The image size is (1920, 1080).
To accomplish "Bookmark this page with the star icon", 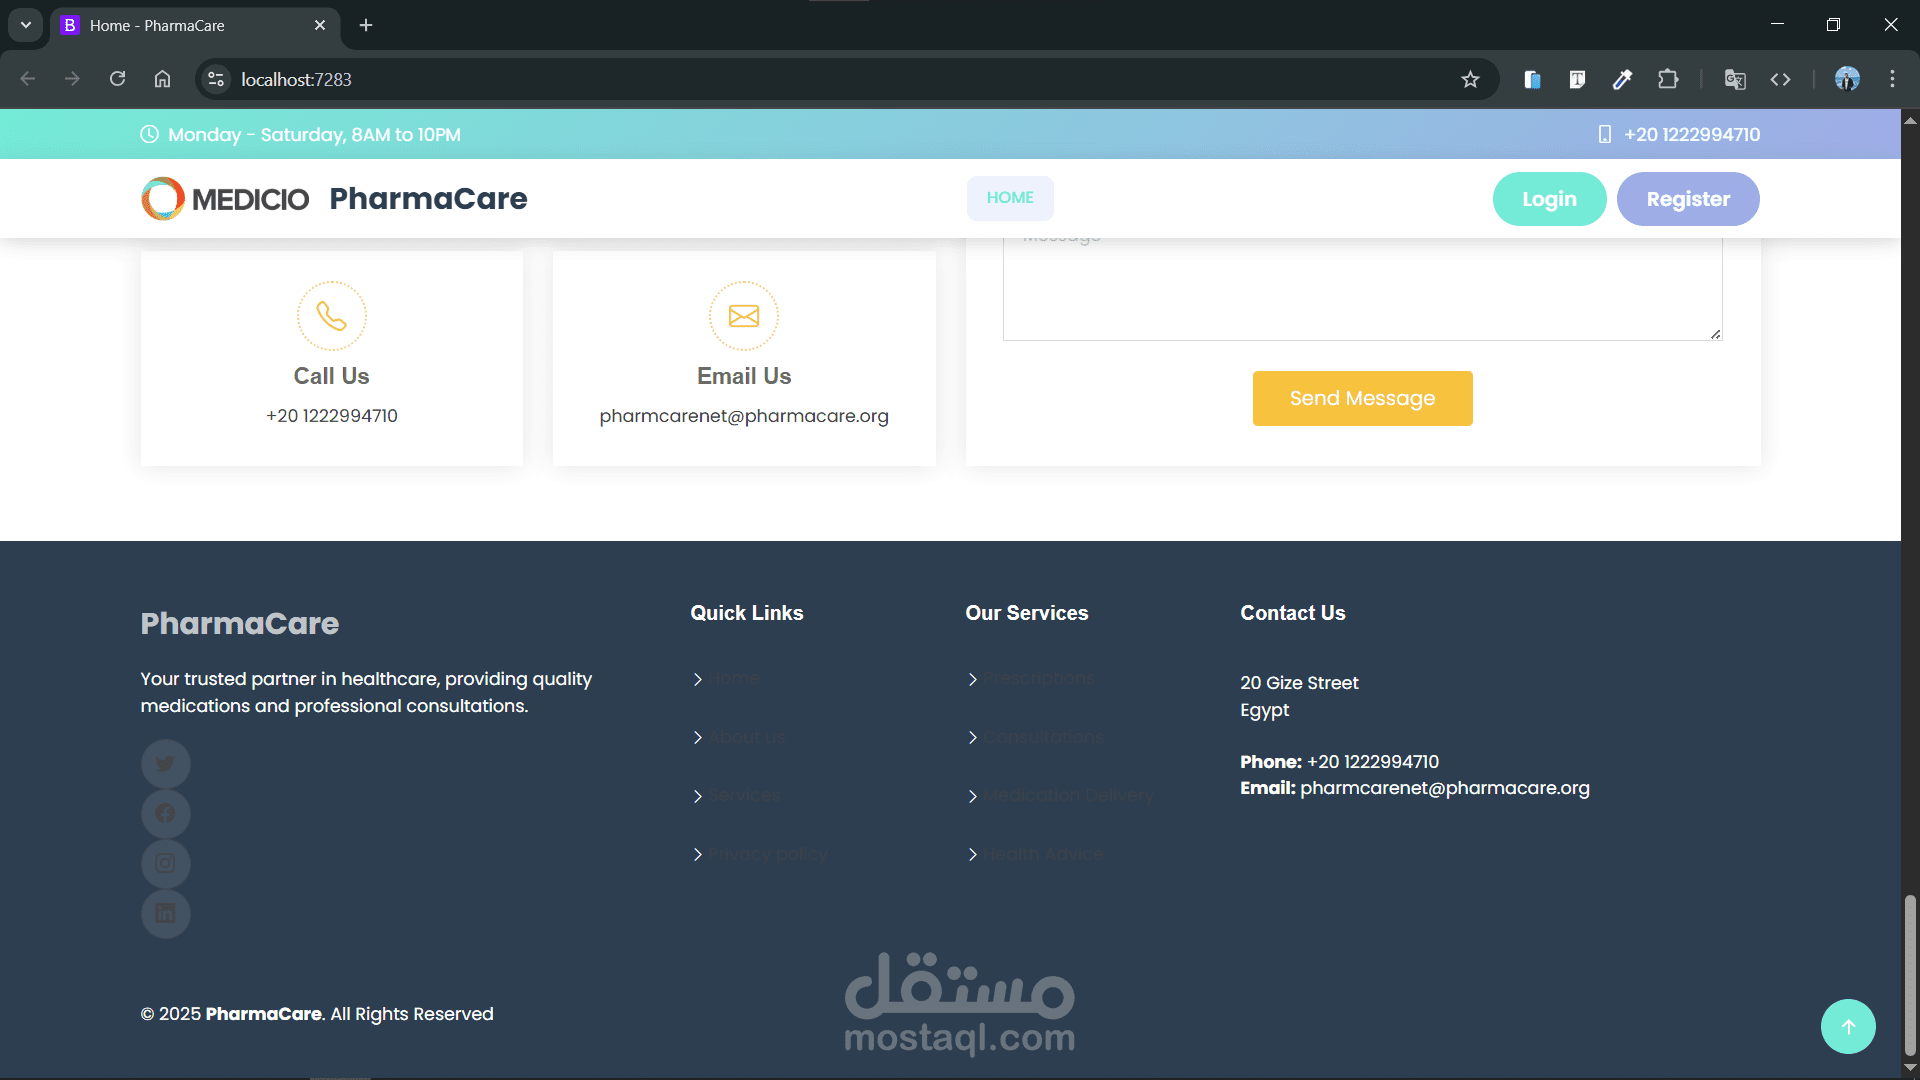I will 1470,79.
